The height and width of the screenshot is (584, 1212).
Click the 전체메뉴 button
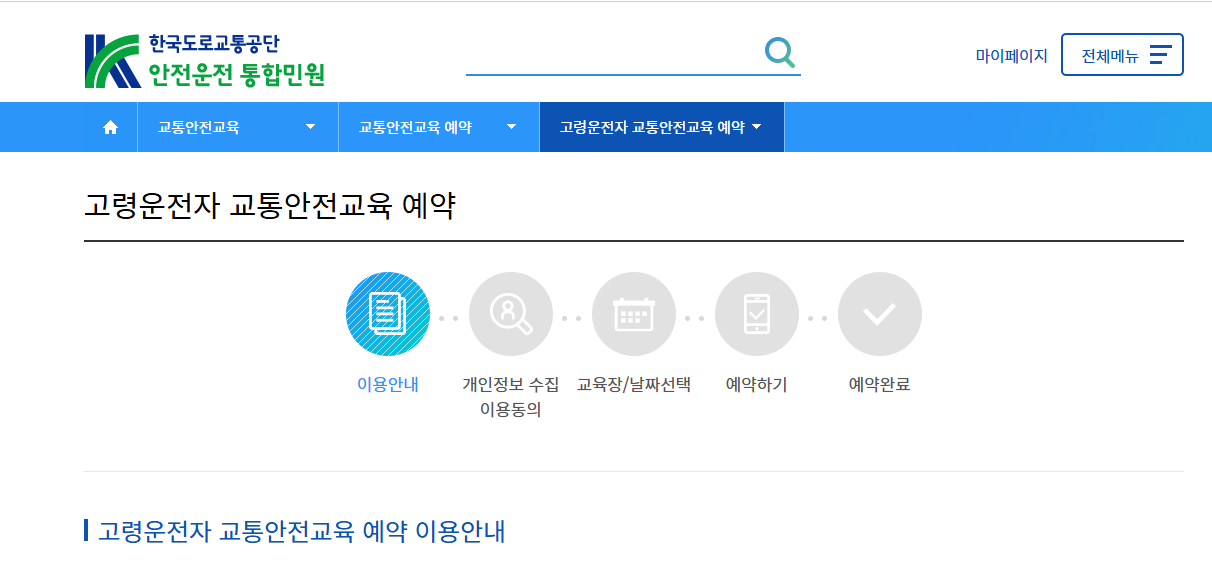tap(1122, 54)
